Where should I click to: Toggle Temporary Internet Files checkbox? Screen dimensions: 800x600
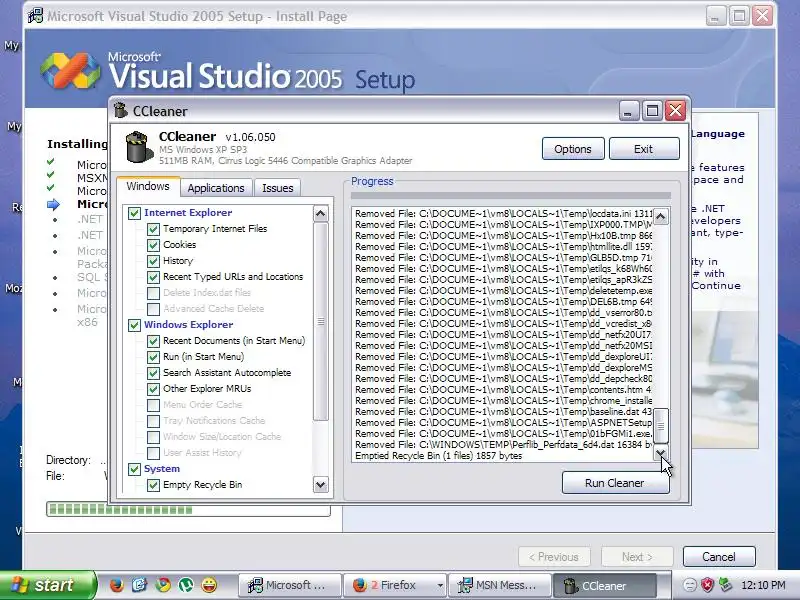[153, 229]
